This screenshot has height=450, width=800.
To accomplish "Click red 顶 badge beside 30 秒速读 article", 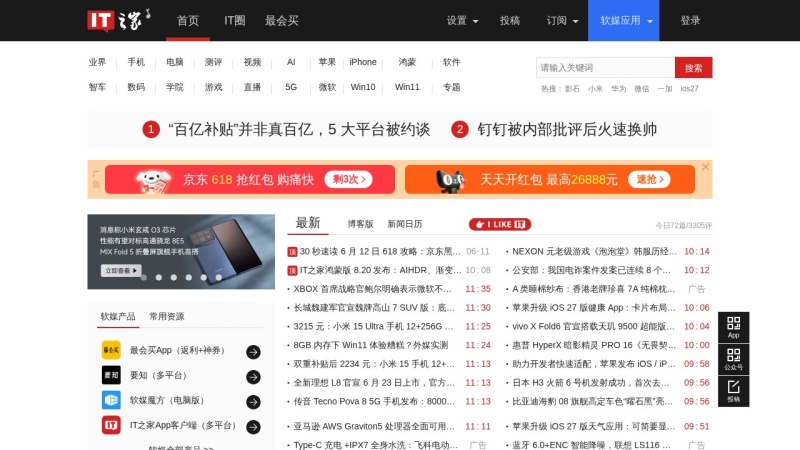I will [292, 252].
